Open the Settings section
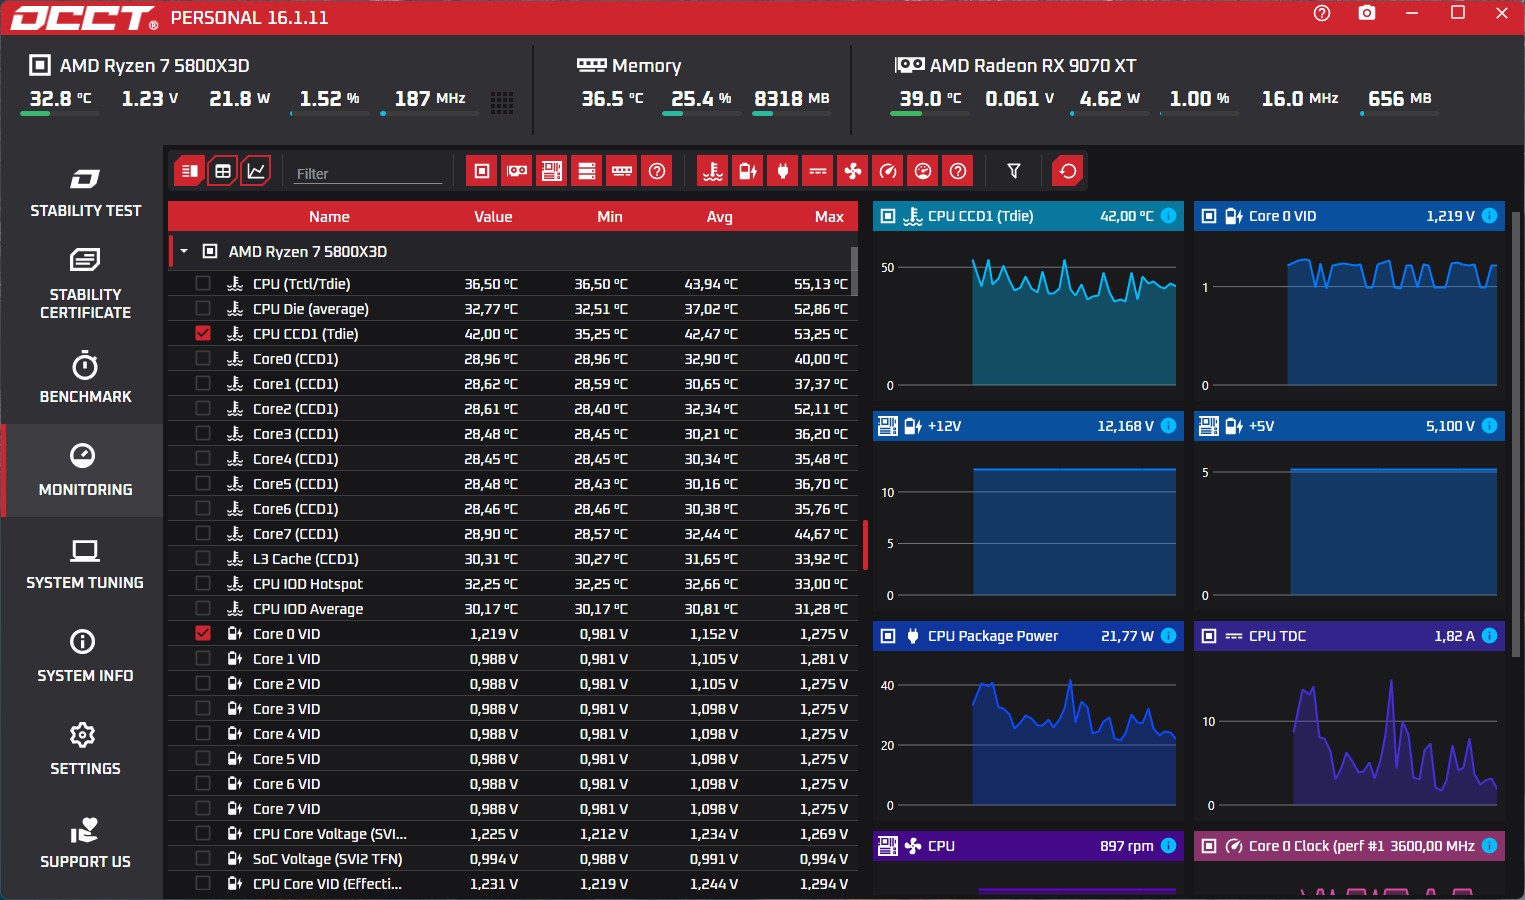 click(85, 749)
